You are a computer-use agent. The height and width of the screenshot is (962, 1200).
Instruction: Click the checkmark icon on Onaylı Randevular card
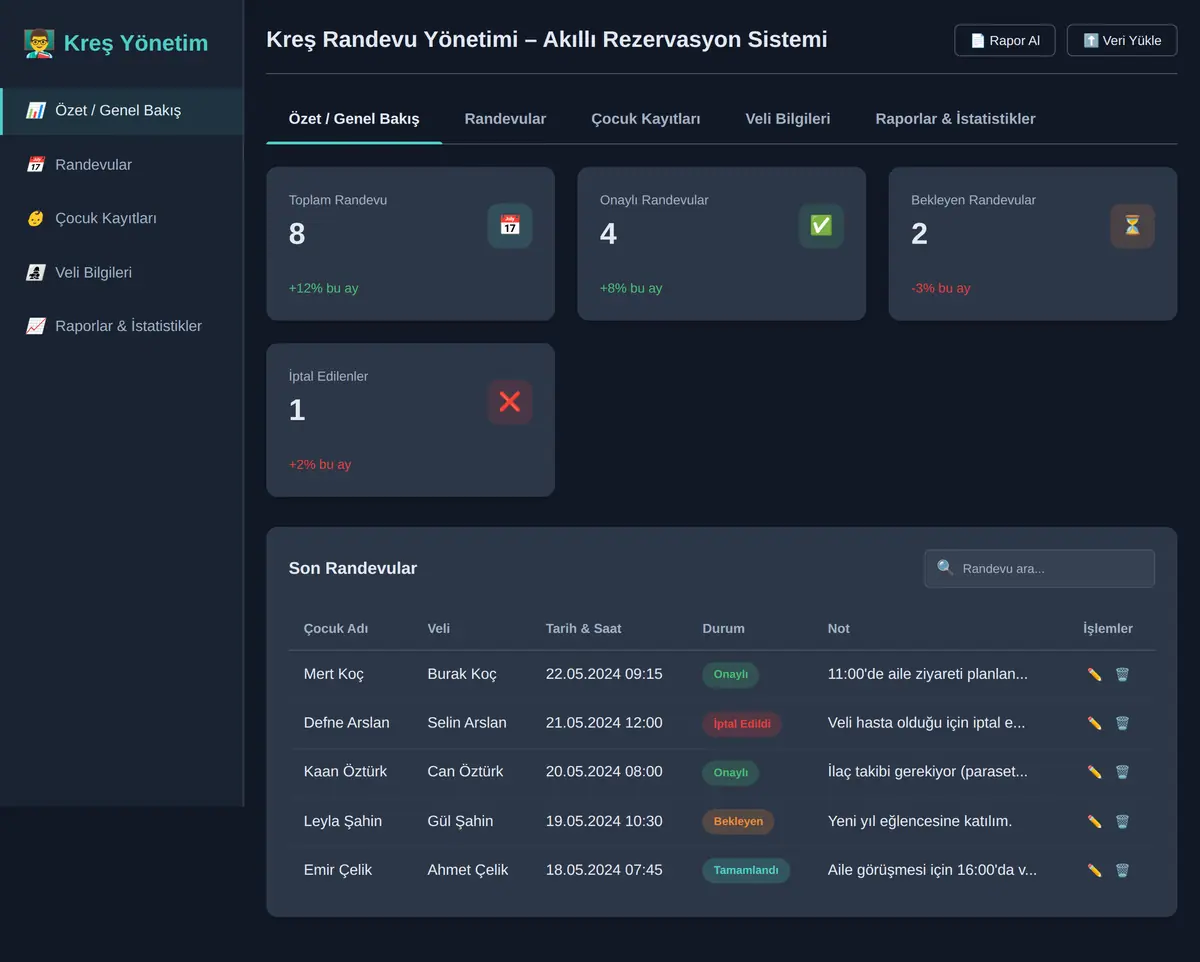click(821, 226)
